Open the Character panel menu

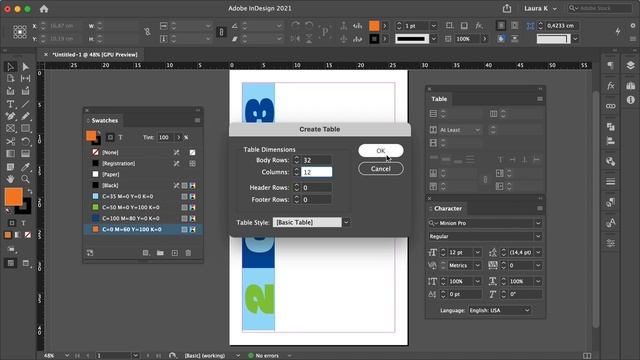tap(540, 208)
